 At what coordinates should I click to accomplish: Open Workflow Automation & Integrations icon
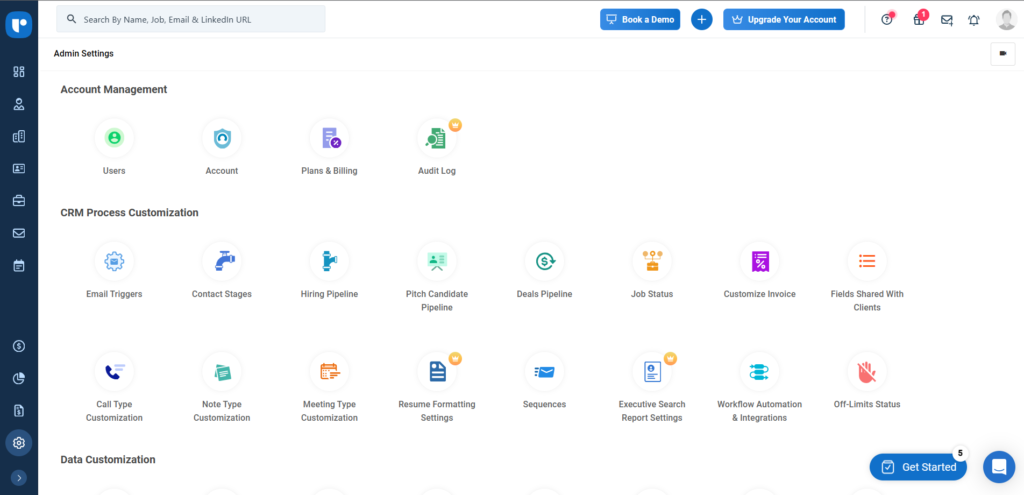point(760,372)
